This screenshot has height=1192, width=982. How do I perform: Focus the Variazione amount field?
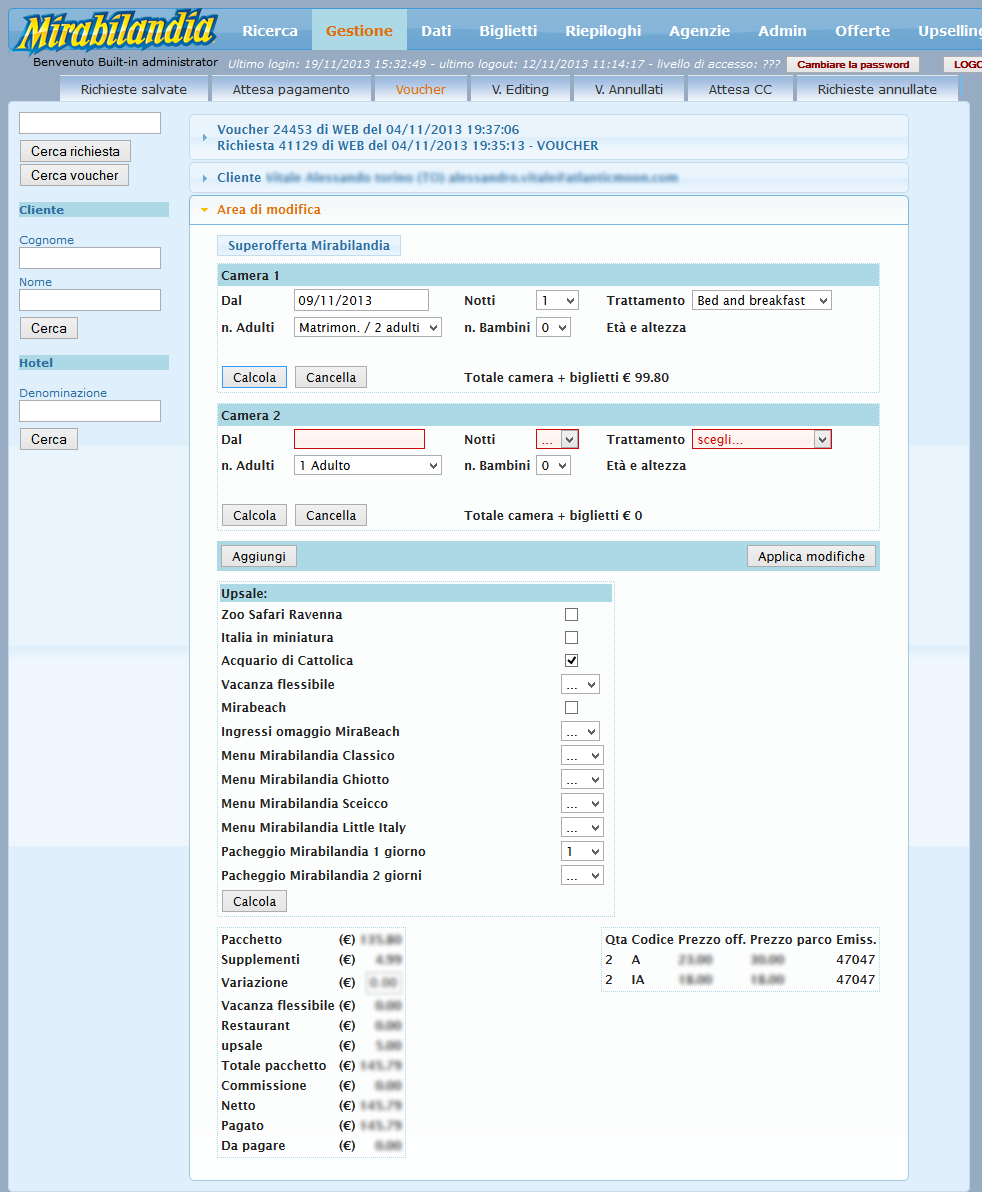[x=384, y=983]
